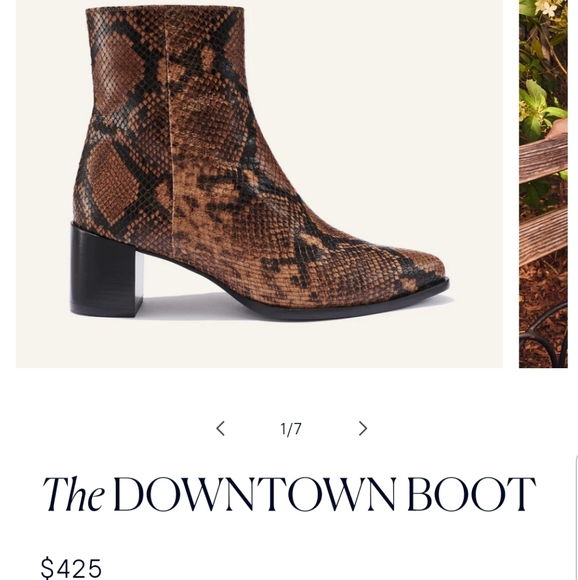Select the garden fence photo in carousel

click(x=543, y=183)
